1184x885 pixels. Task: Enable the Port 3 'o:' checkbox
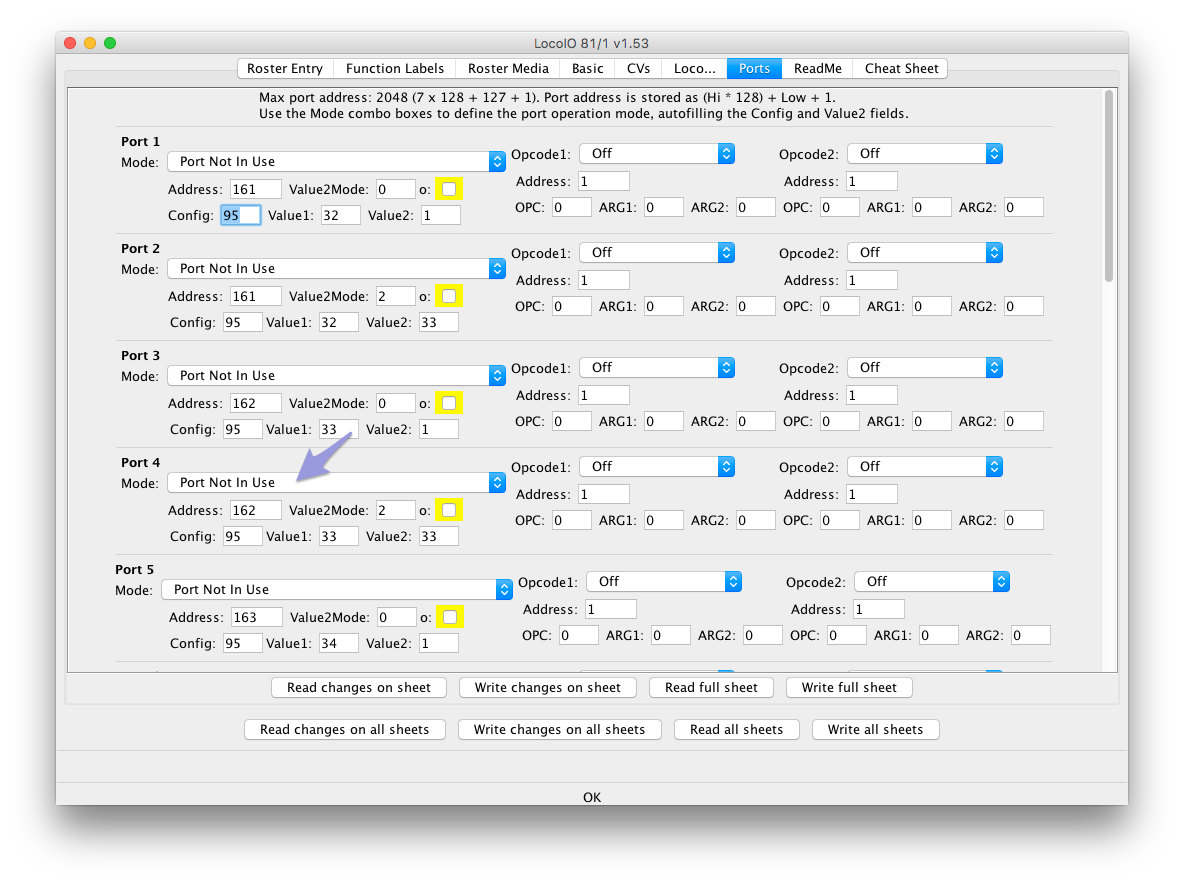click(x=449, y=403)
